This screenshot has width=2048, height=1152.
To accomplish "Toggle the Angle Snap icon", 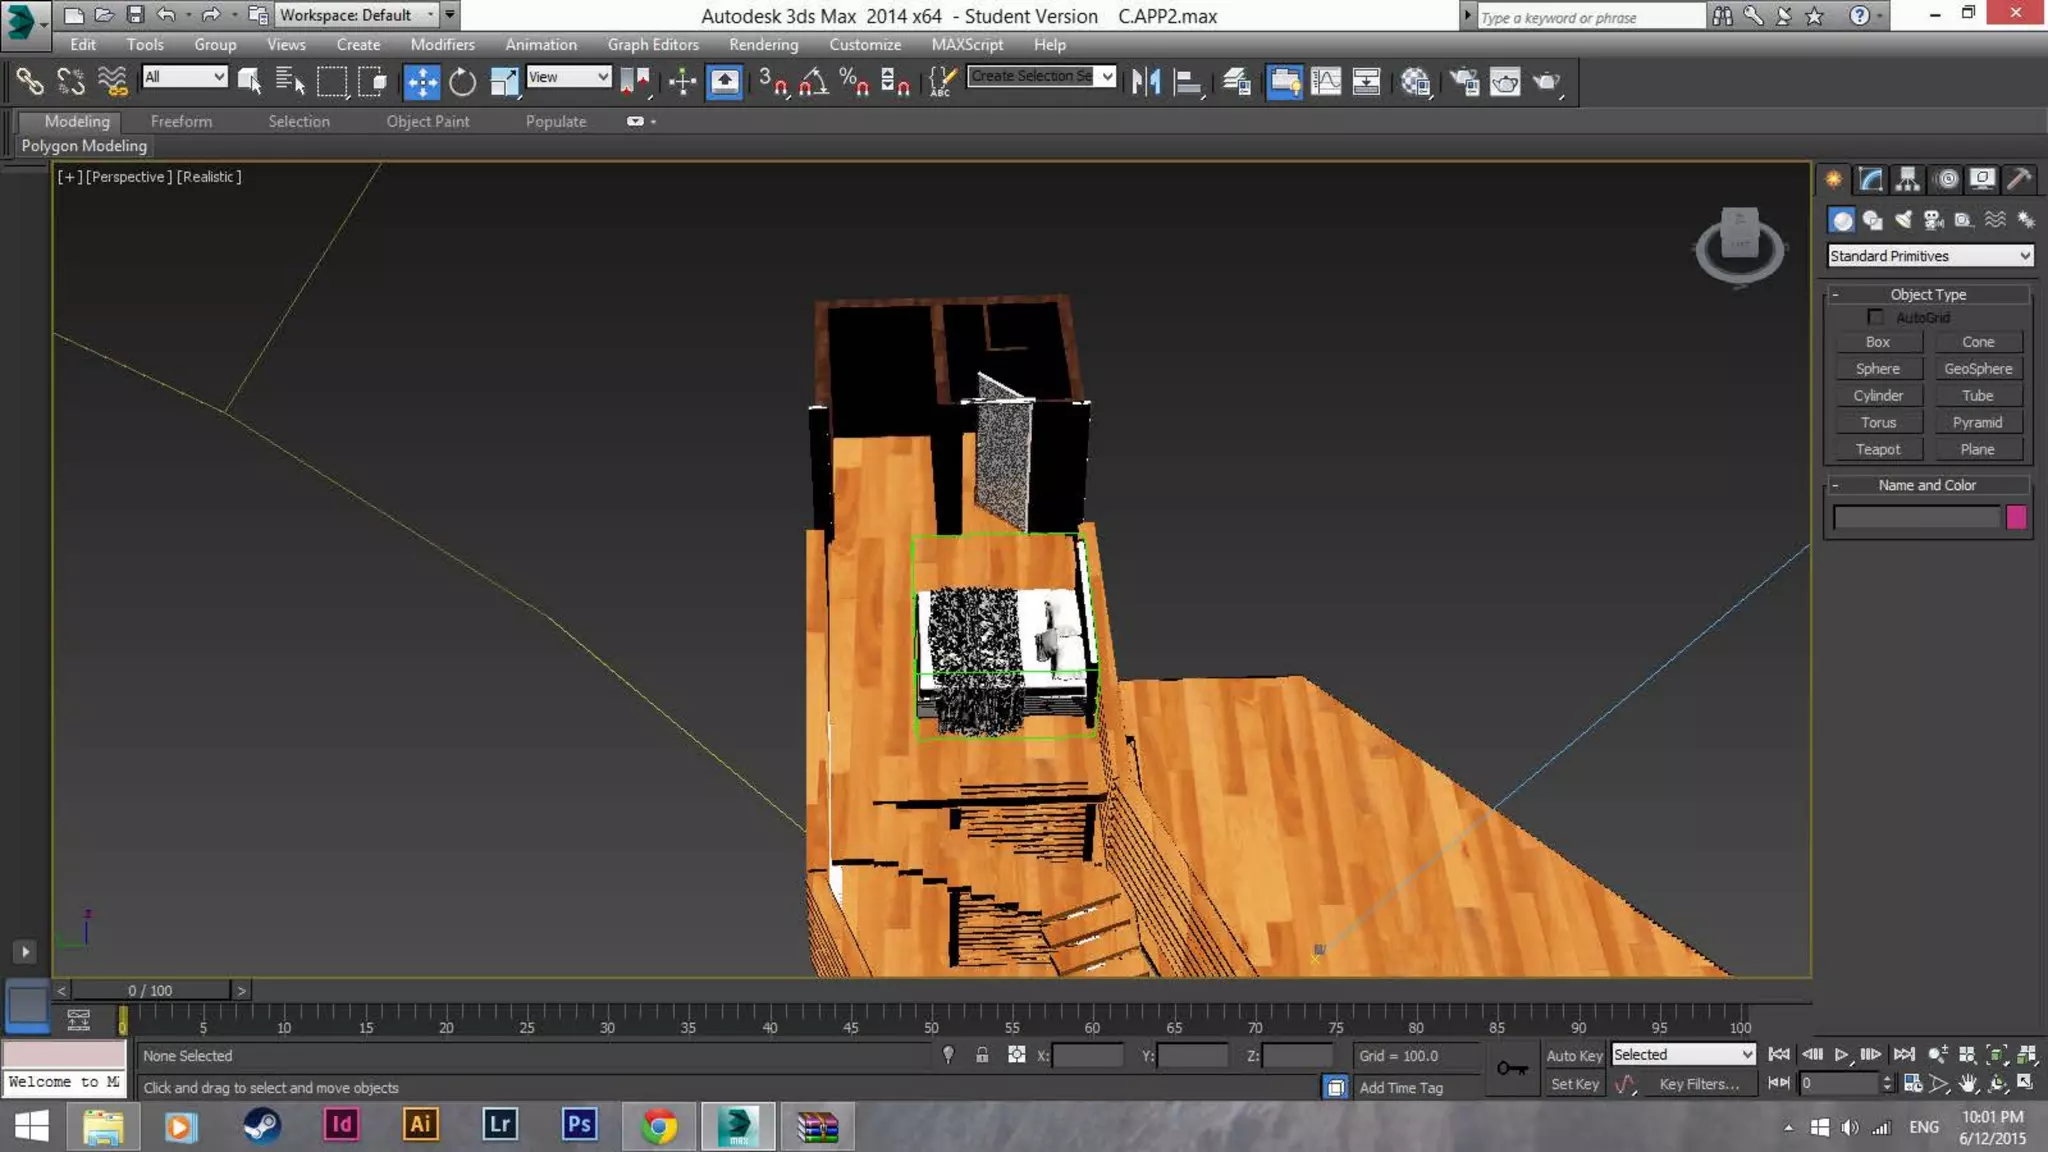I will (x=814, y=82).
